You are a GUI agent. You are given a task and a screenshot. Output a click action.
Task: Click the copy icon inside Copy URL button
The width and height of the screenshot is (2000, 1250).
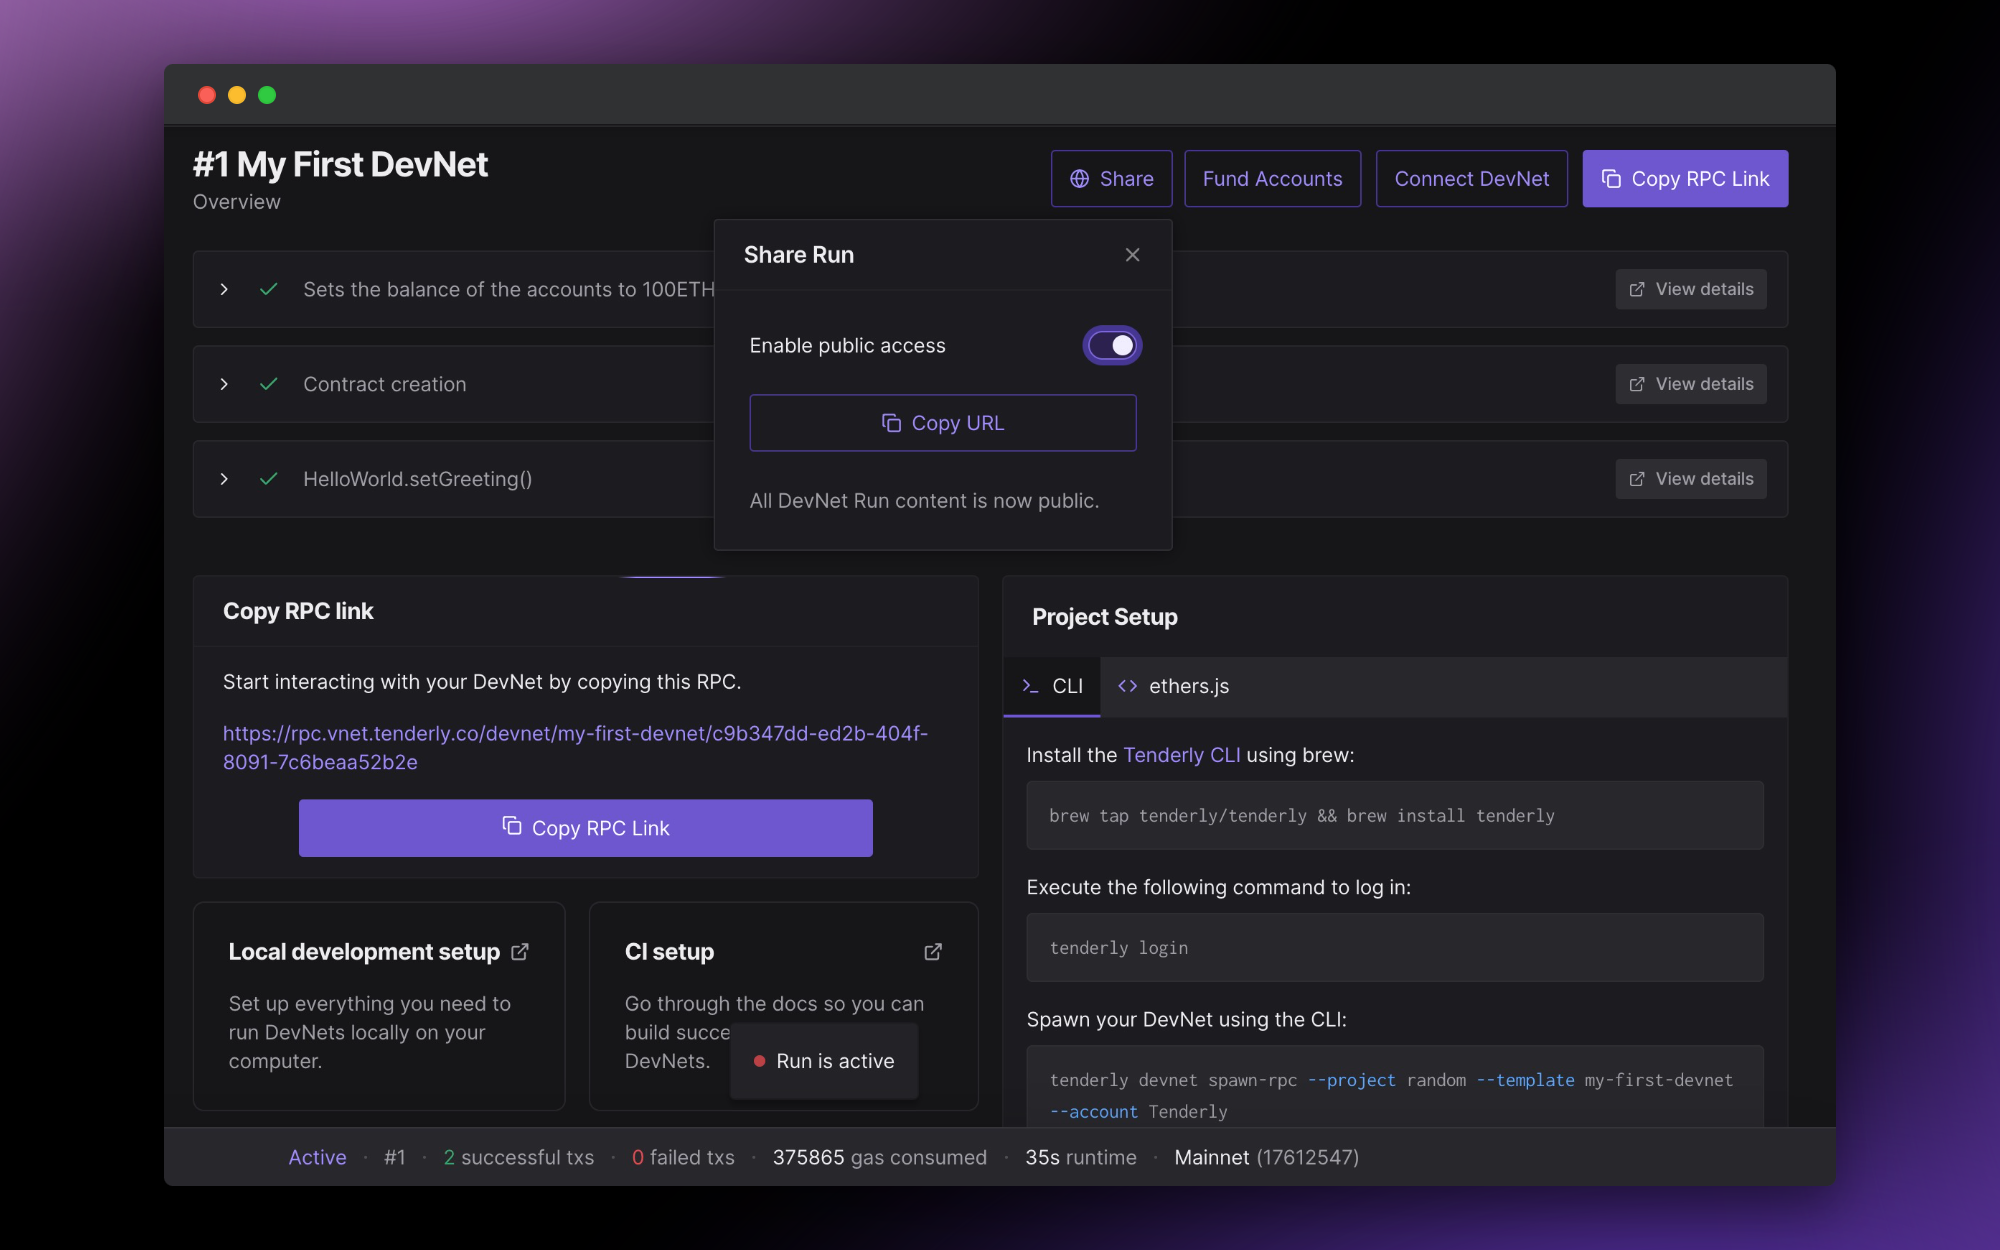click(890, 422)
